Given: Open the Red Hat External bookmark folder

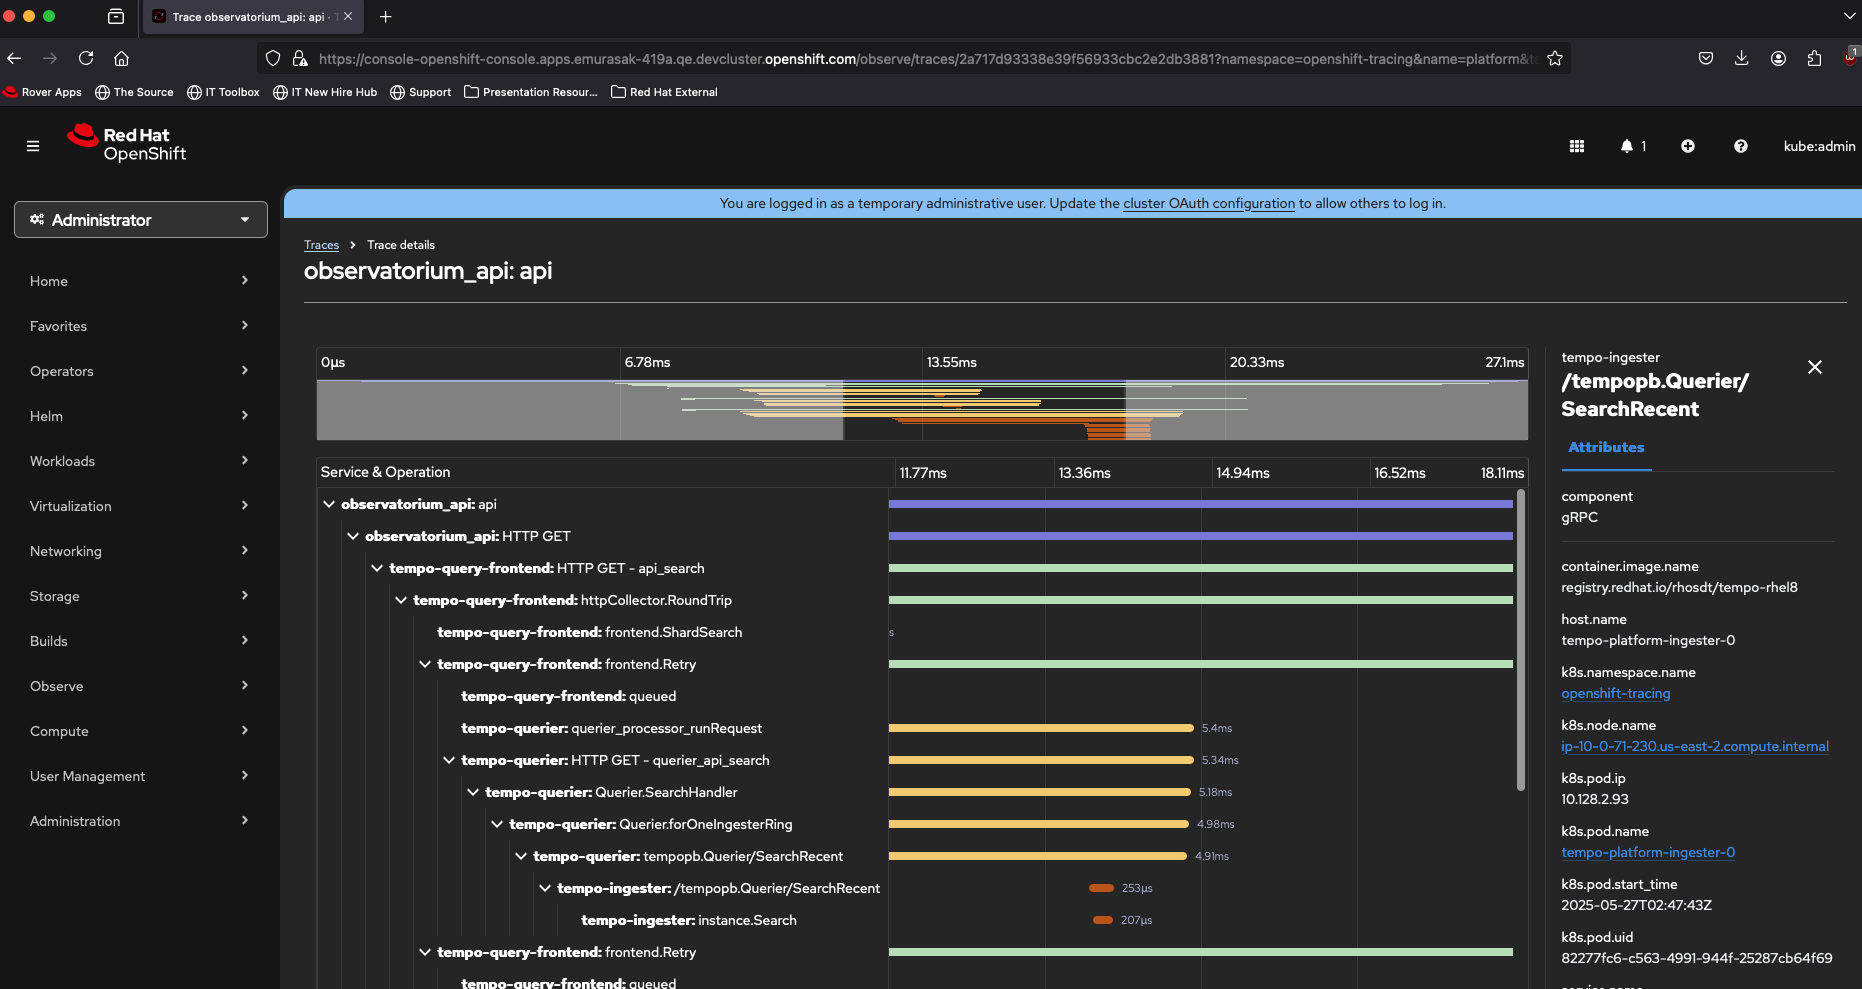Looking at the screenshot, I should (664, 92).
